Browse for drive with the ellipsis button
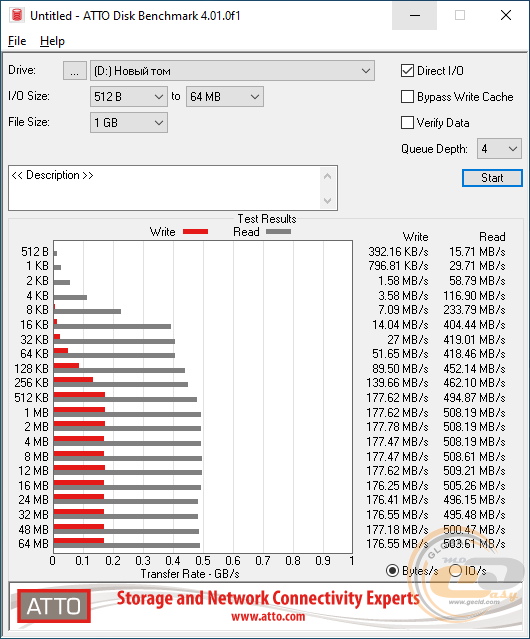 75,71
